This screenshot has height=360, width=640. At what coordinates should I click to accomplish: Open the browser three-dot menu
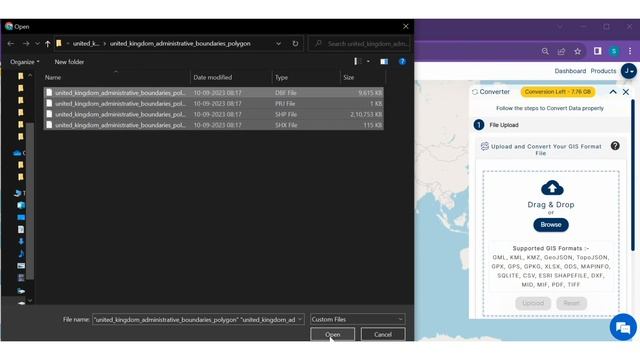(x=630, y=51)
